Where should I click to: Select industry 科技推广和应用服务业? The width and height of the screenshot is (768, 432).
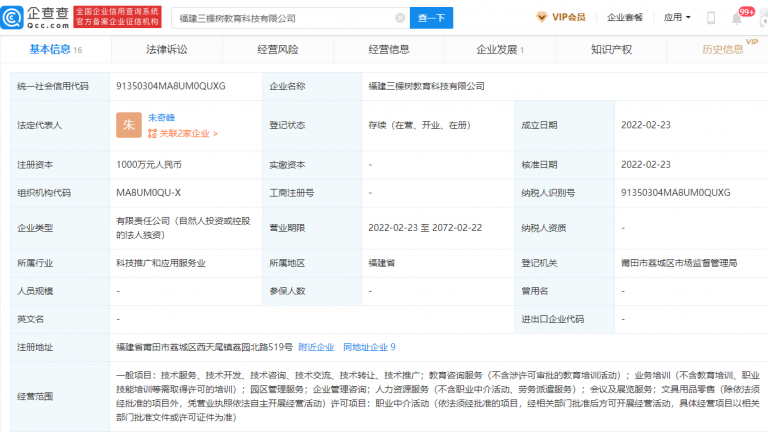pyautogui.click(x=161, y=263)
